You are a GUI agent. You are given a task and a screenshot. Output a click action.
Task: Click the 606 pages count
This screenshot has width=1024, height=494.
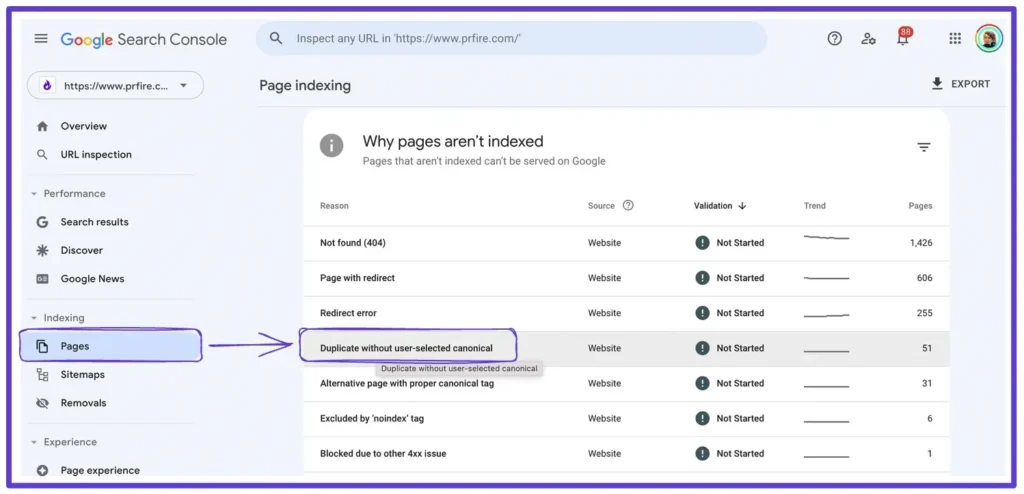tap(925, 278)
